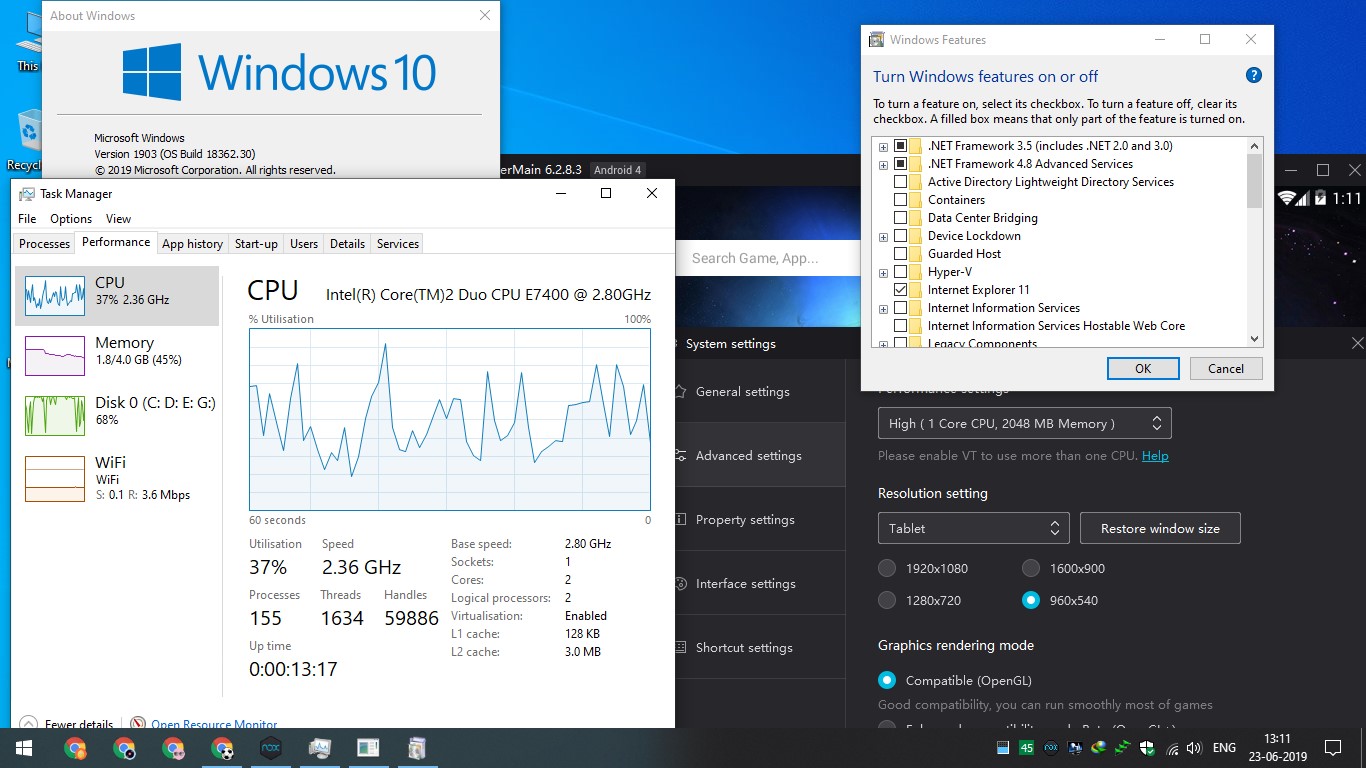
Task: Open Task Manager icon in taskbar
Action: [x=320, y=748]
